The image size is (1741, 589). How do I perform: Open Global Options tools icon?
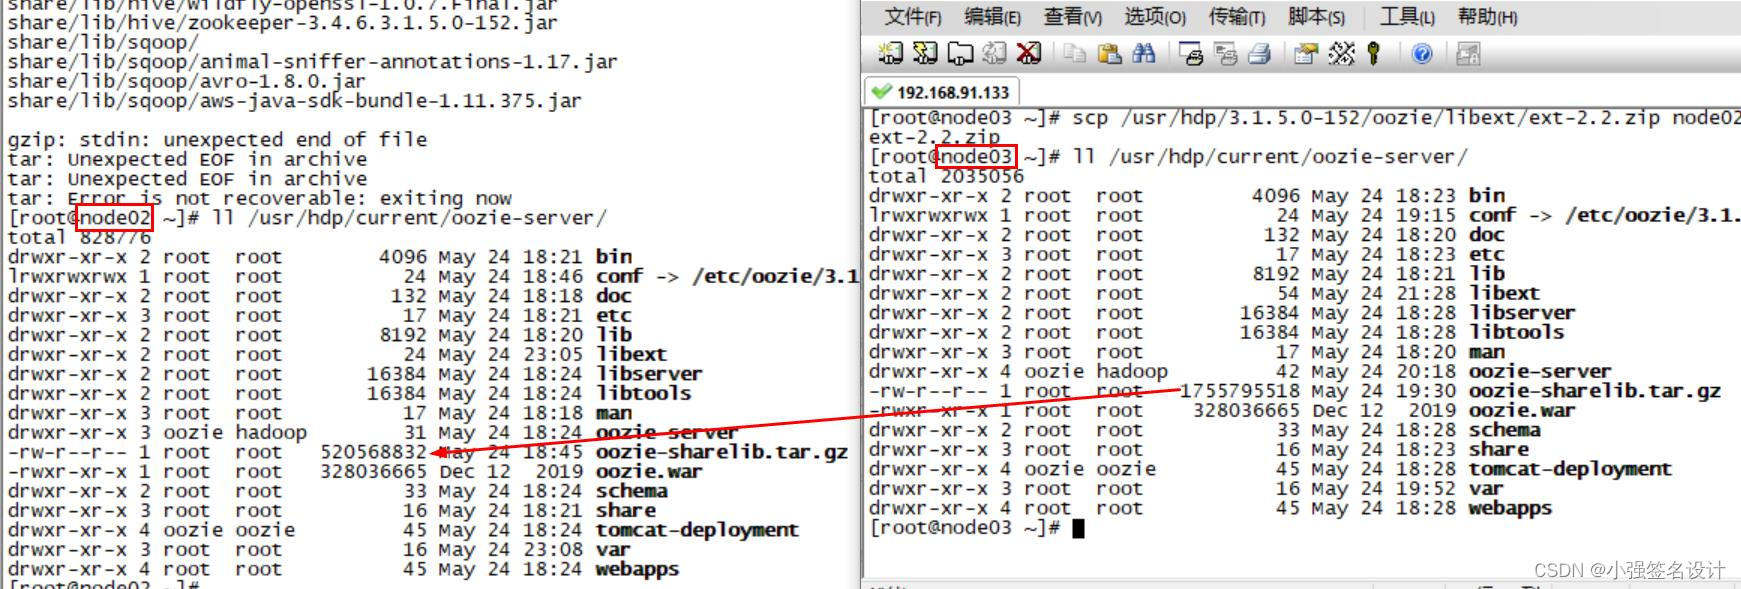1341,53
